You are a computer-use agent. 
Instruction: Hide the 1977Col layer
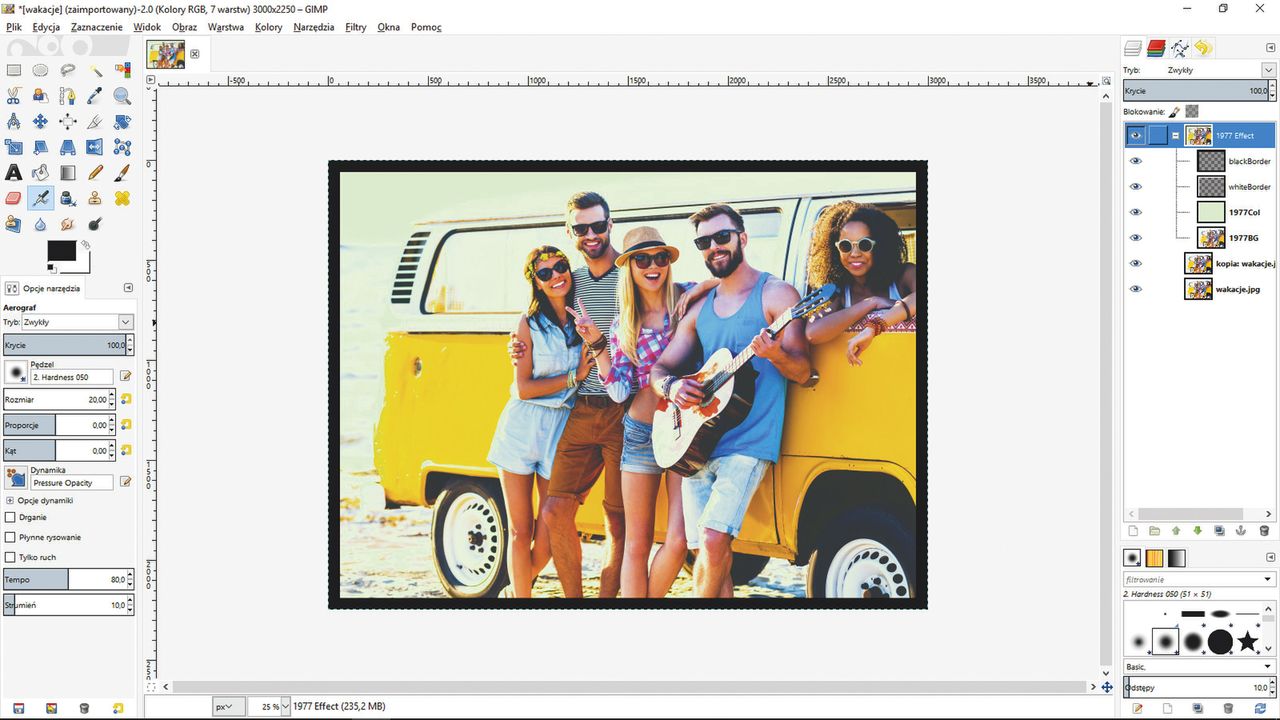tap(1136, 213)
